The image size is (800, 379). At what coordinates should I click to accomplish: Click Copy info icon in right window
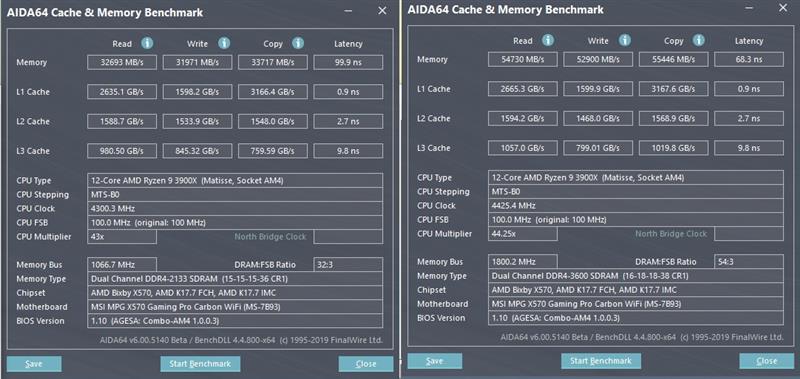coord(699,40)
